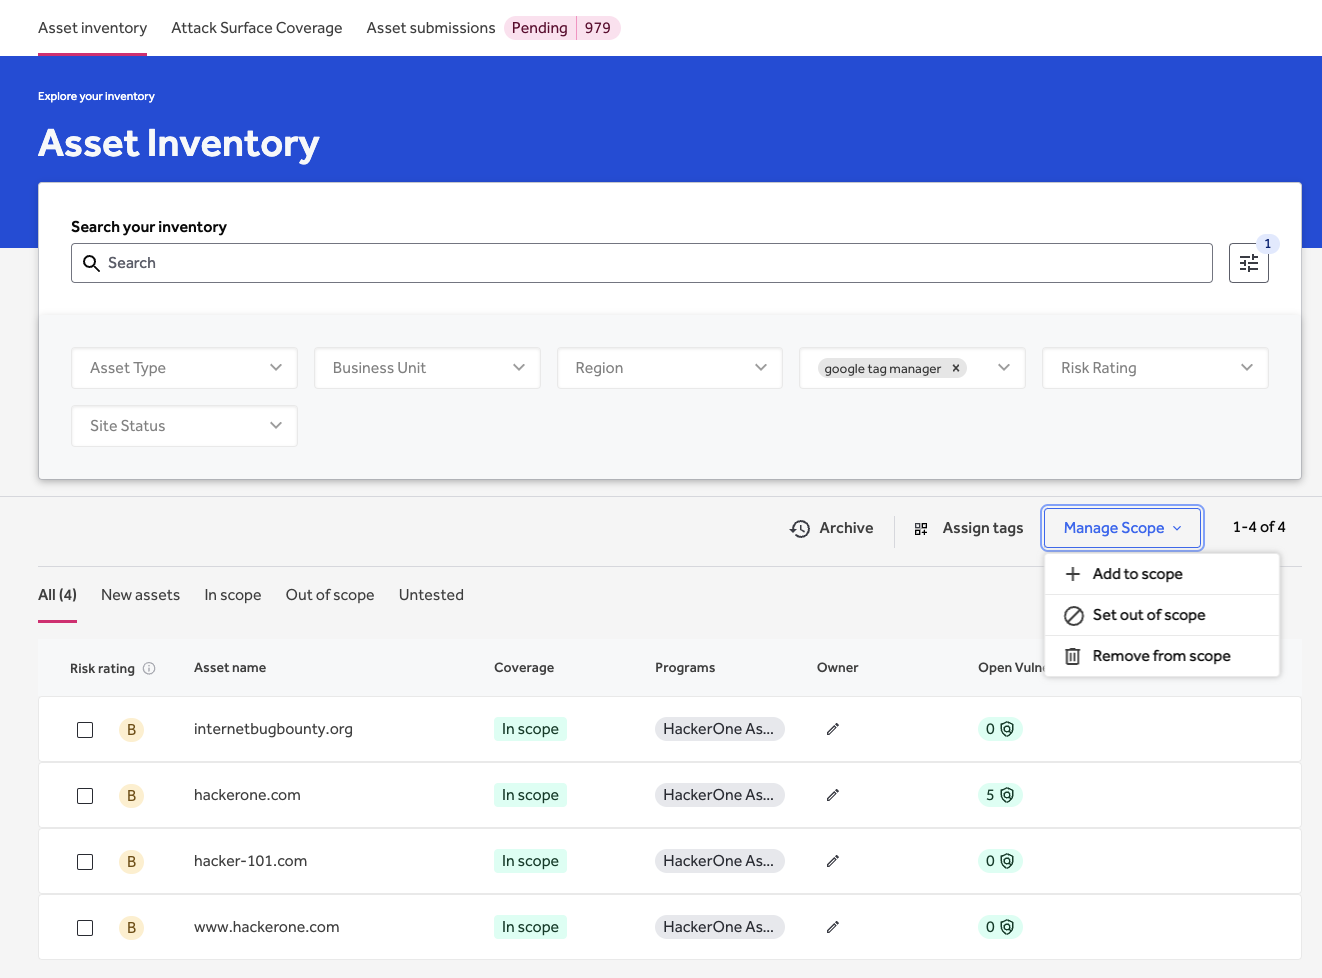Edit owner for internetbugbounty.org with pencil icon

tap(832, 729)
